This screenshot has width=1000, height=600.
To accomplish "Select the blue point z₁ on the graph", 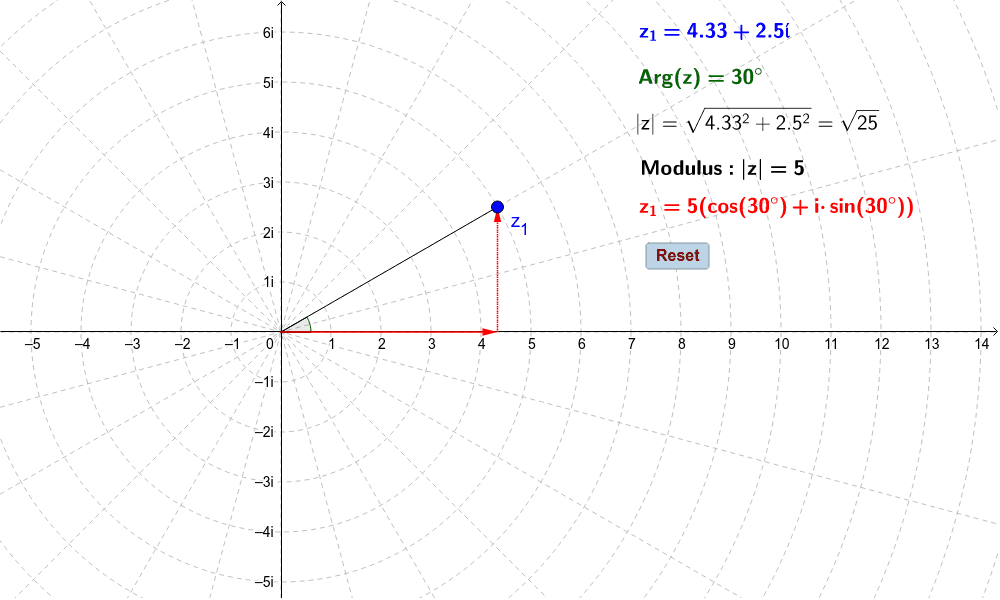I will click(497, 206).
